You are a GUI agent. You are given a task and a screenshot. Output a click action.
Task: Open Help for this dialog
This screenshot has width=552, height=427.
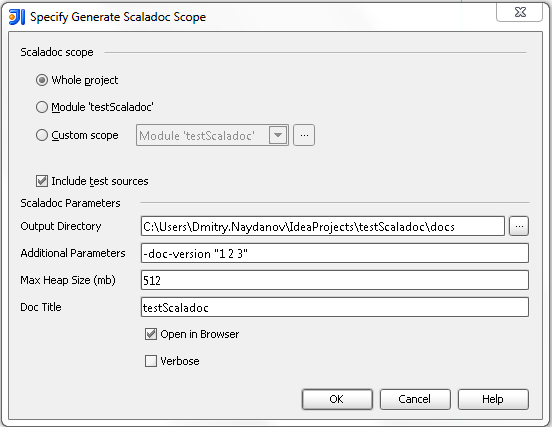point(493,399)
